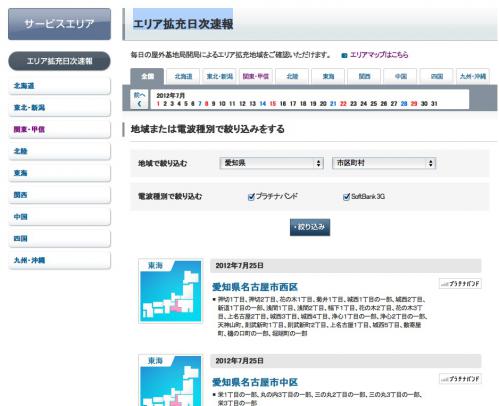Switch to the 九州・沖縄 tab

pos(473,76)
